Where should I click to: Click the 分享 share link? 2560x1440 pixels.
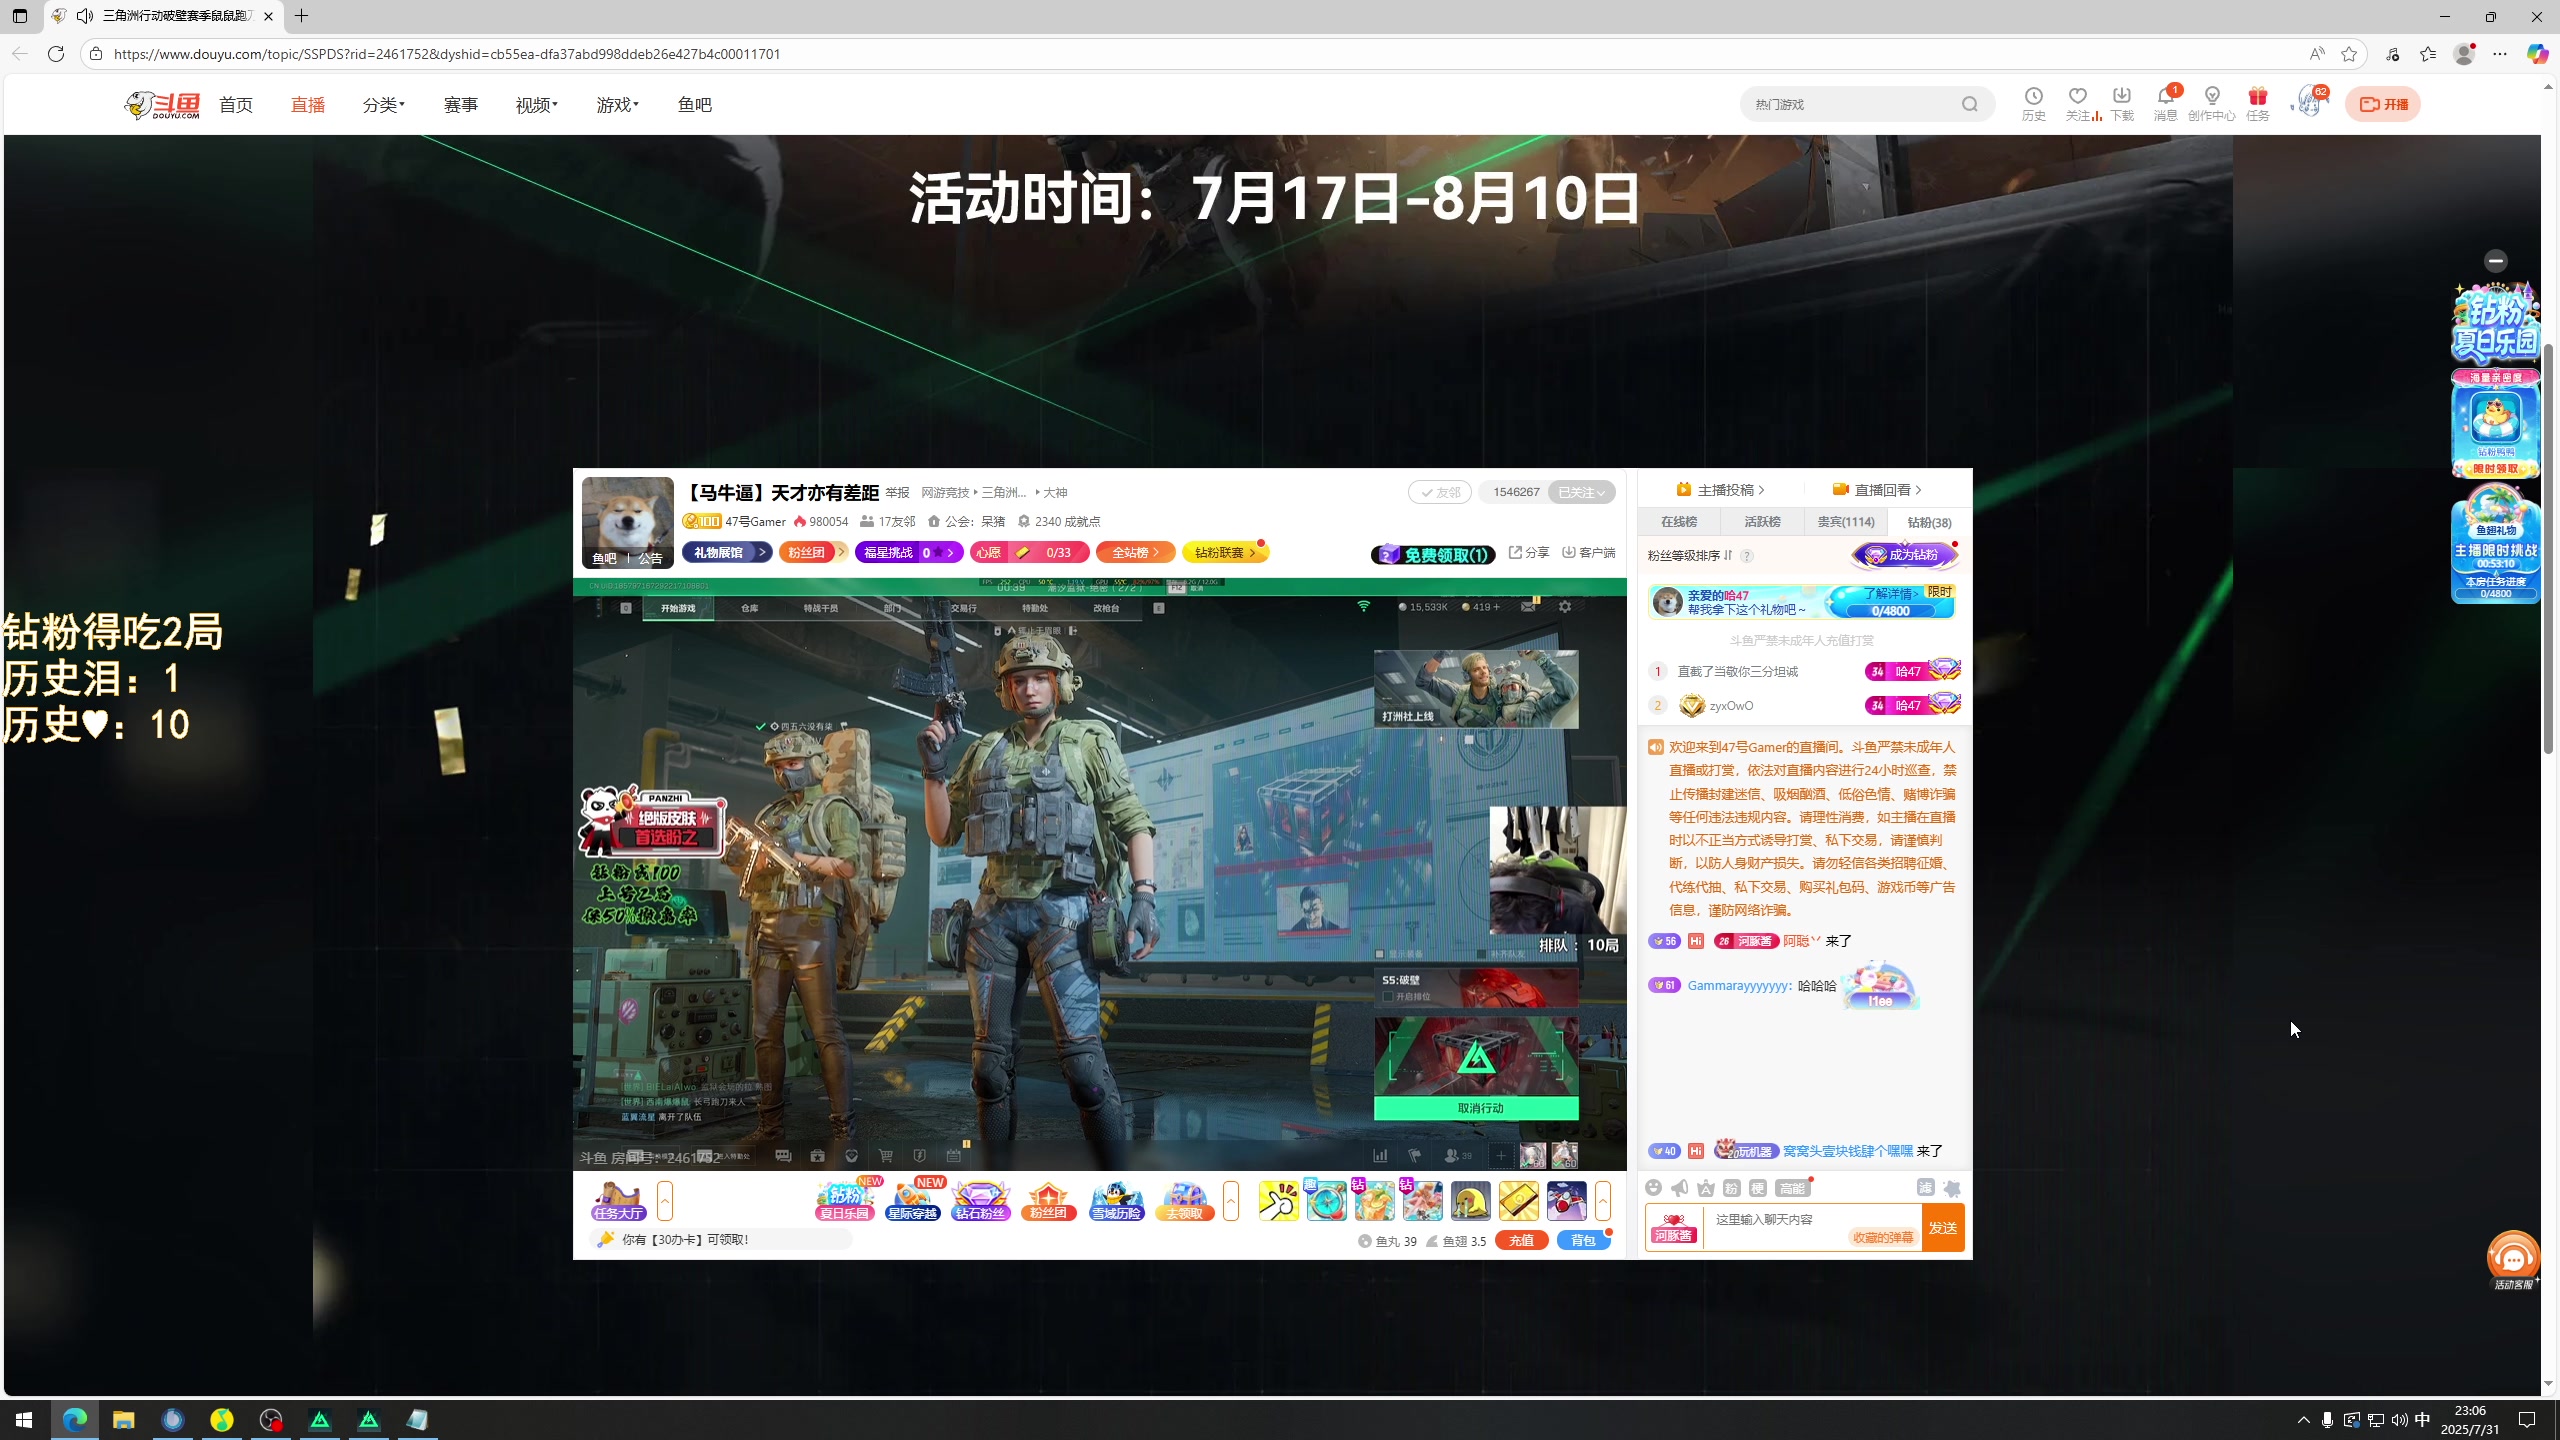pos(1529,553)
